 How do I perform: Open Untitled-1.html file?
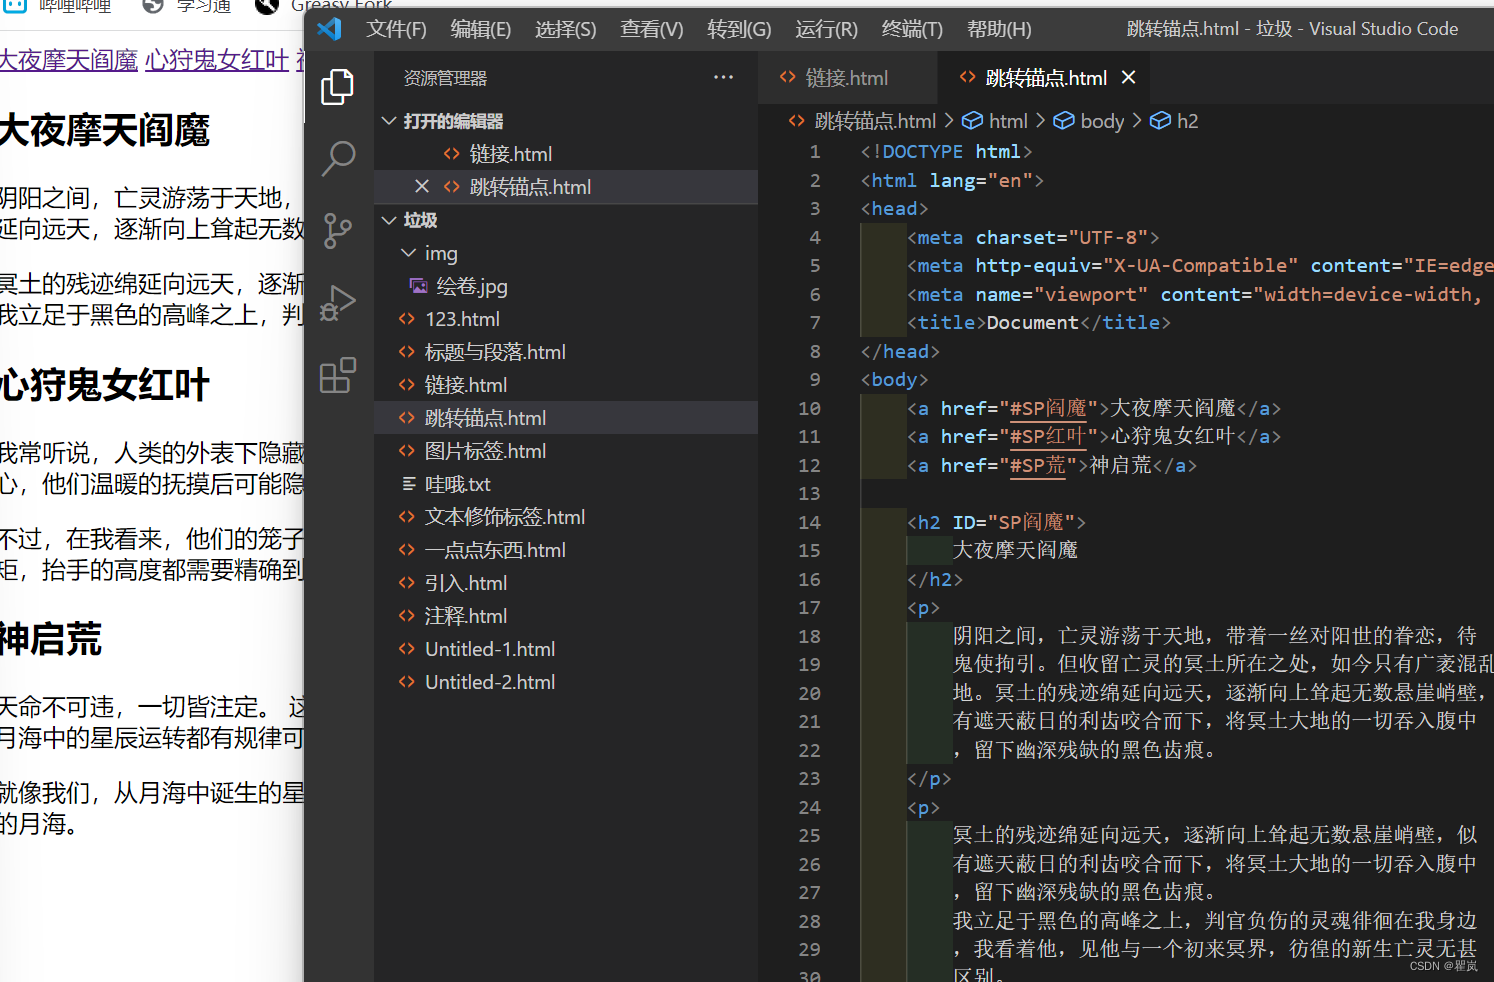pyautogui.click(x=566, y=649)
